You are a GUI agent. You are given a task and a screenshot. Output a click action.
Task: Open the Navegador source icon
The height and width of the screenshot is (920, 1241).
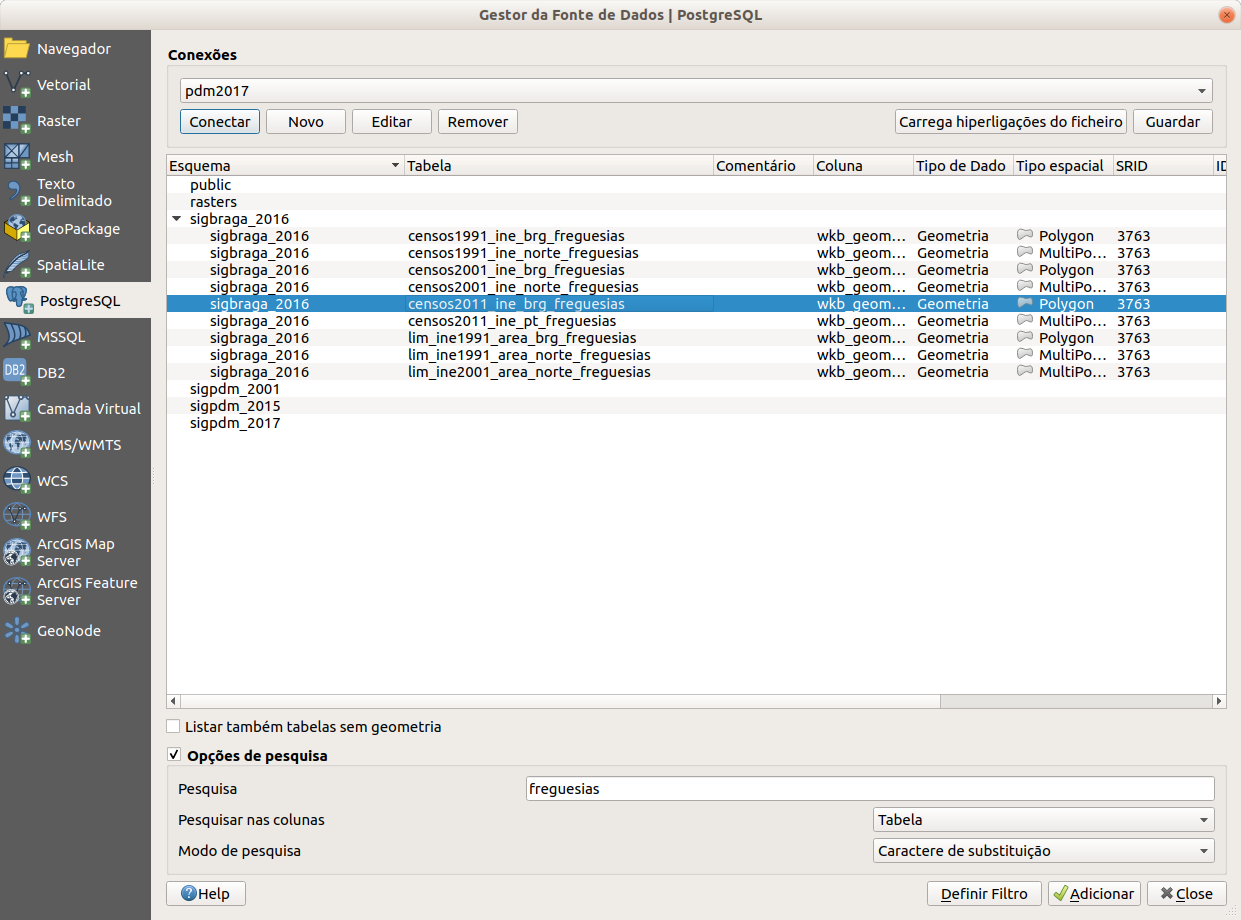pos(17,49)
